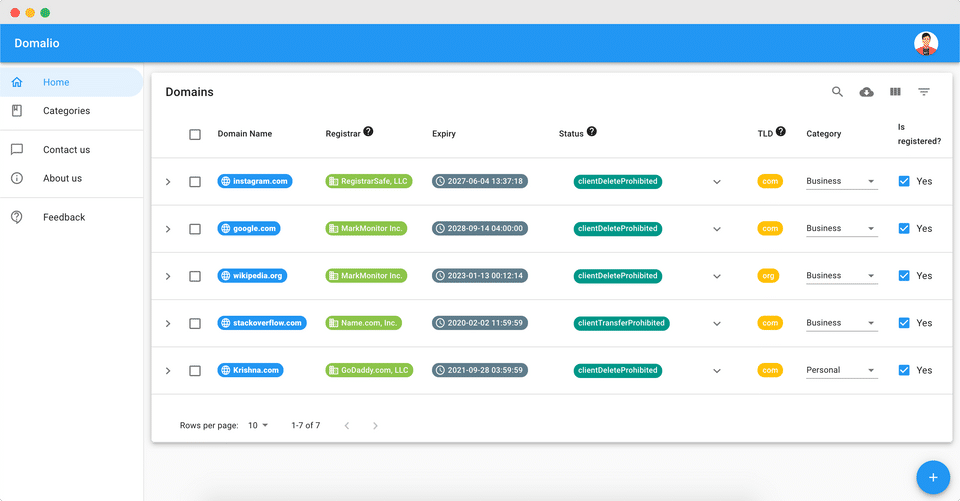This screenshot has height=501, width=960.
Task: Click the Contact us chat icon
Action: pos(17,149)
